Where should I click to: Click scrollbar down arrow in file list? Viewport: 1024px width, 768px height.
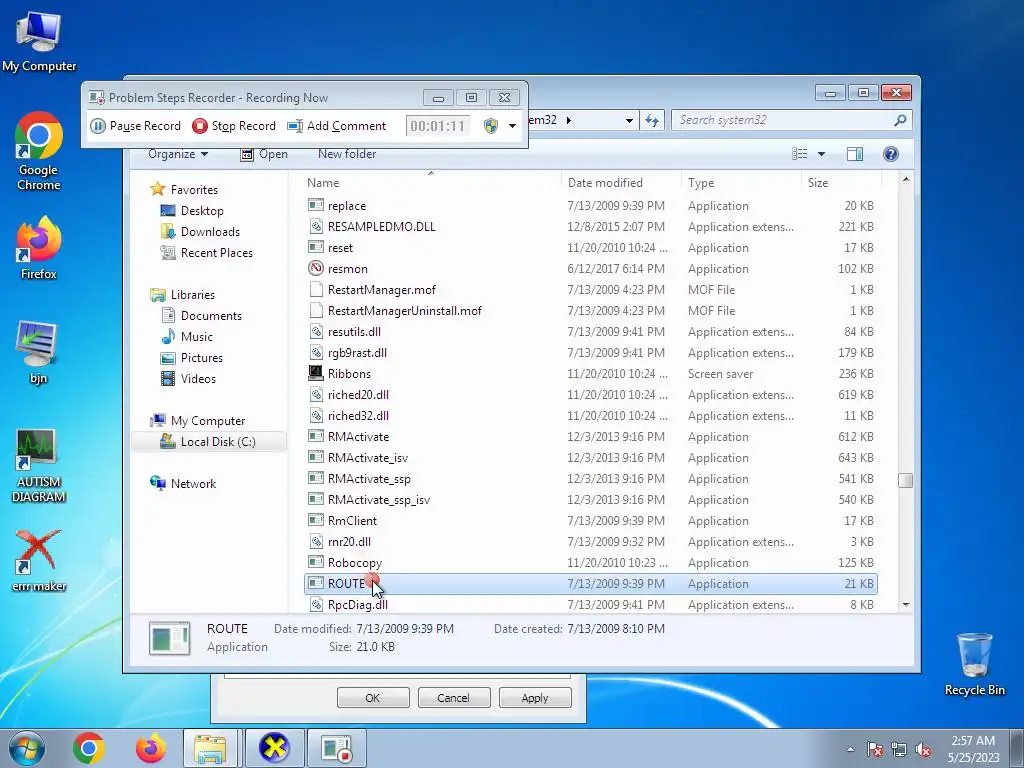point(906,605)
